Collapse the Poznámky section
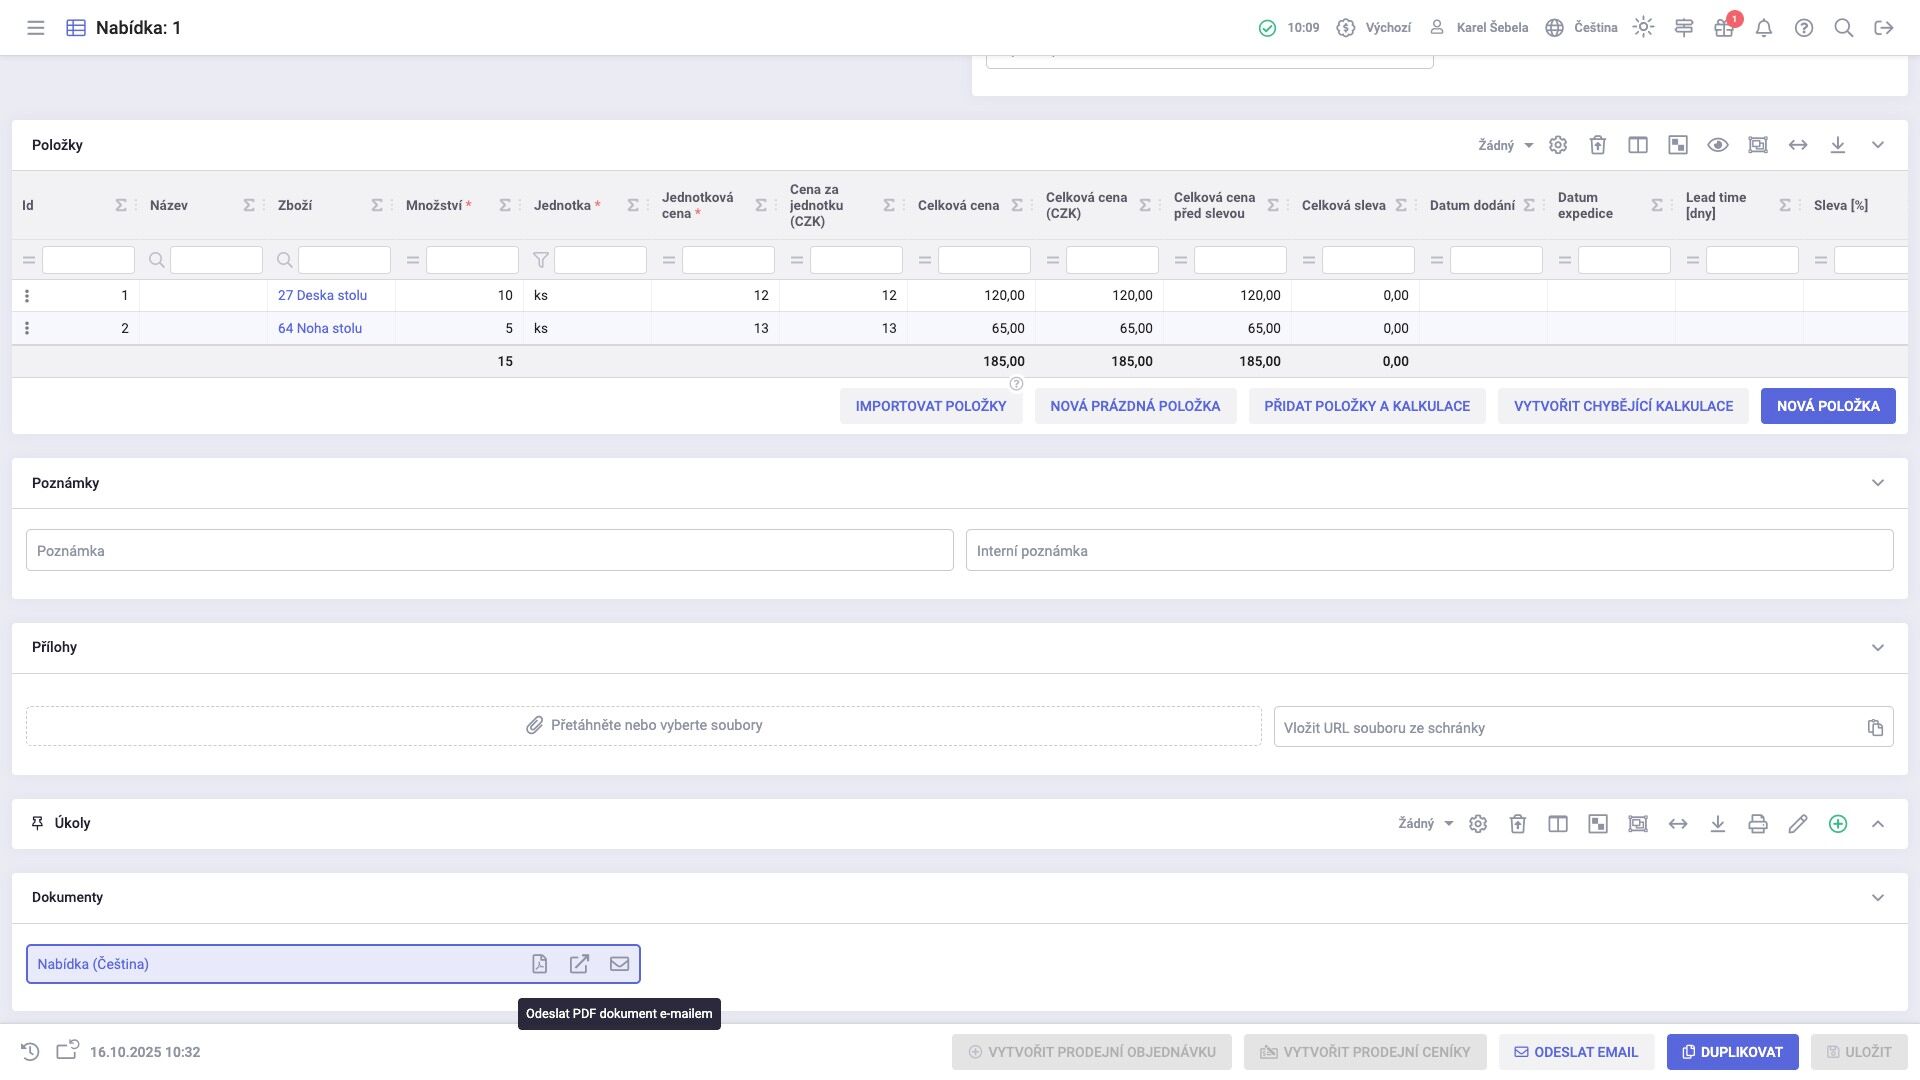 [x=1877, y=483]
